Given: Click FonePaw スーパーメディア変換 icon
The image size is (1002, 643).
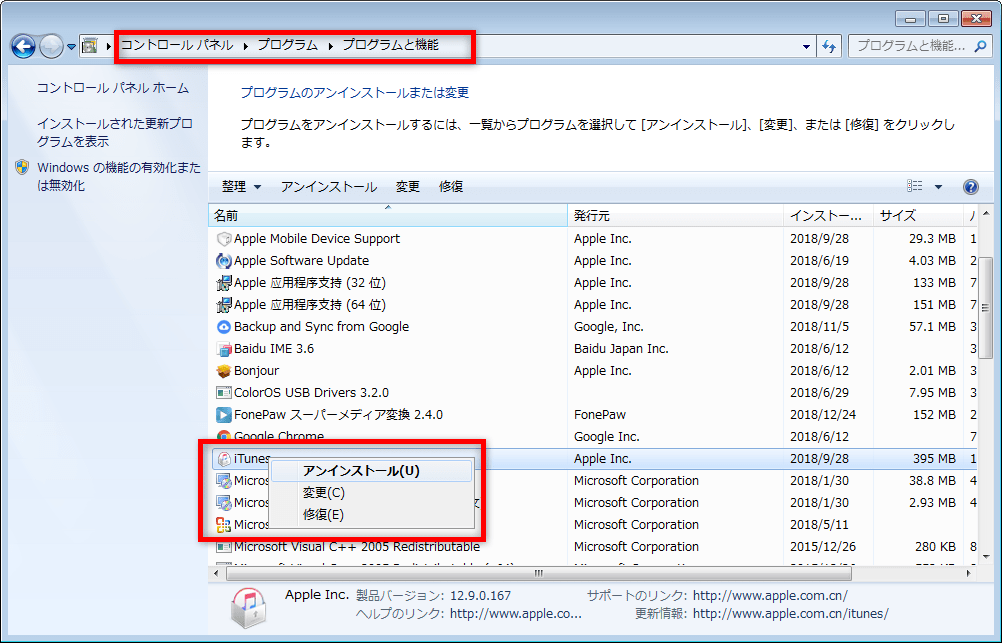Looking at the screenshot, I should coord(224,415).
